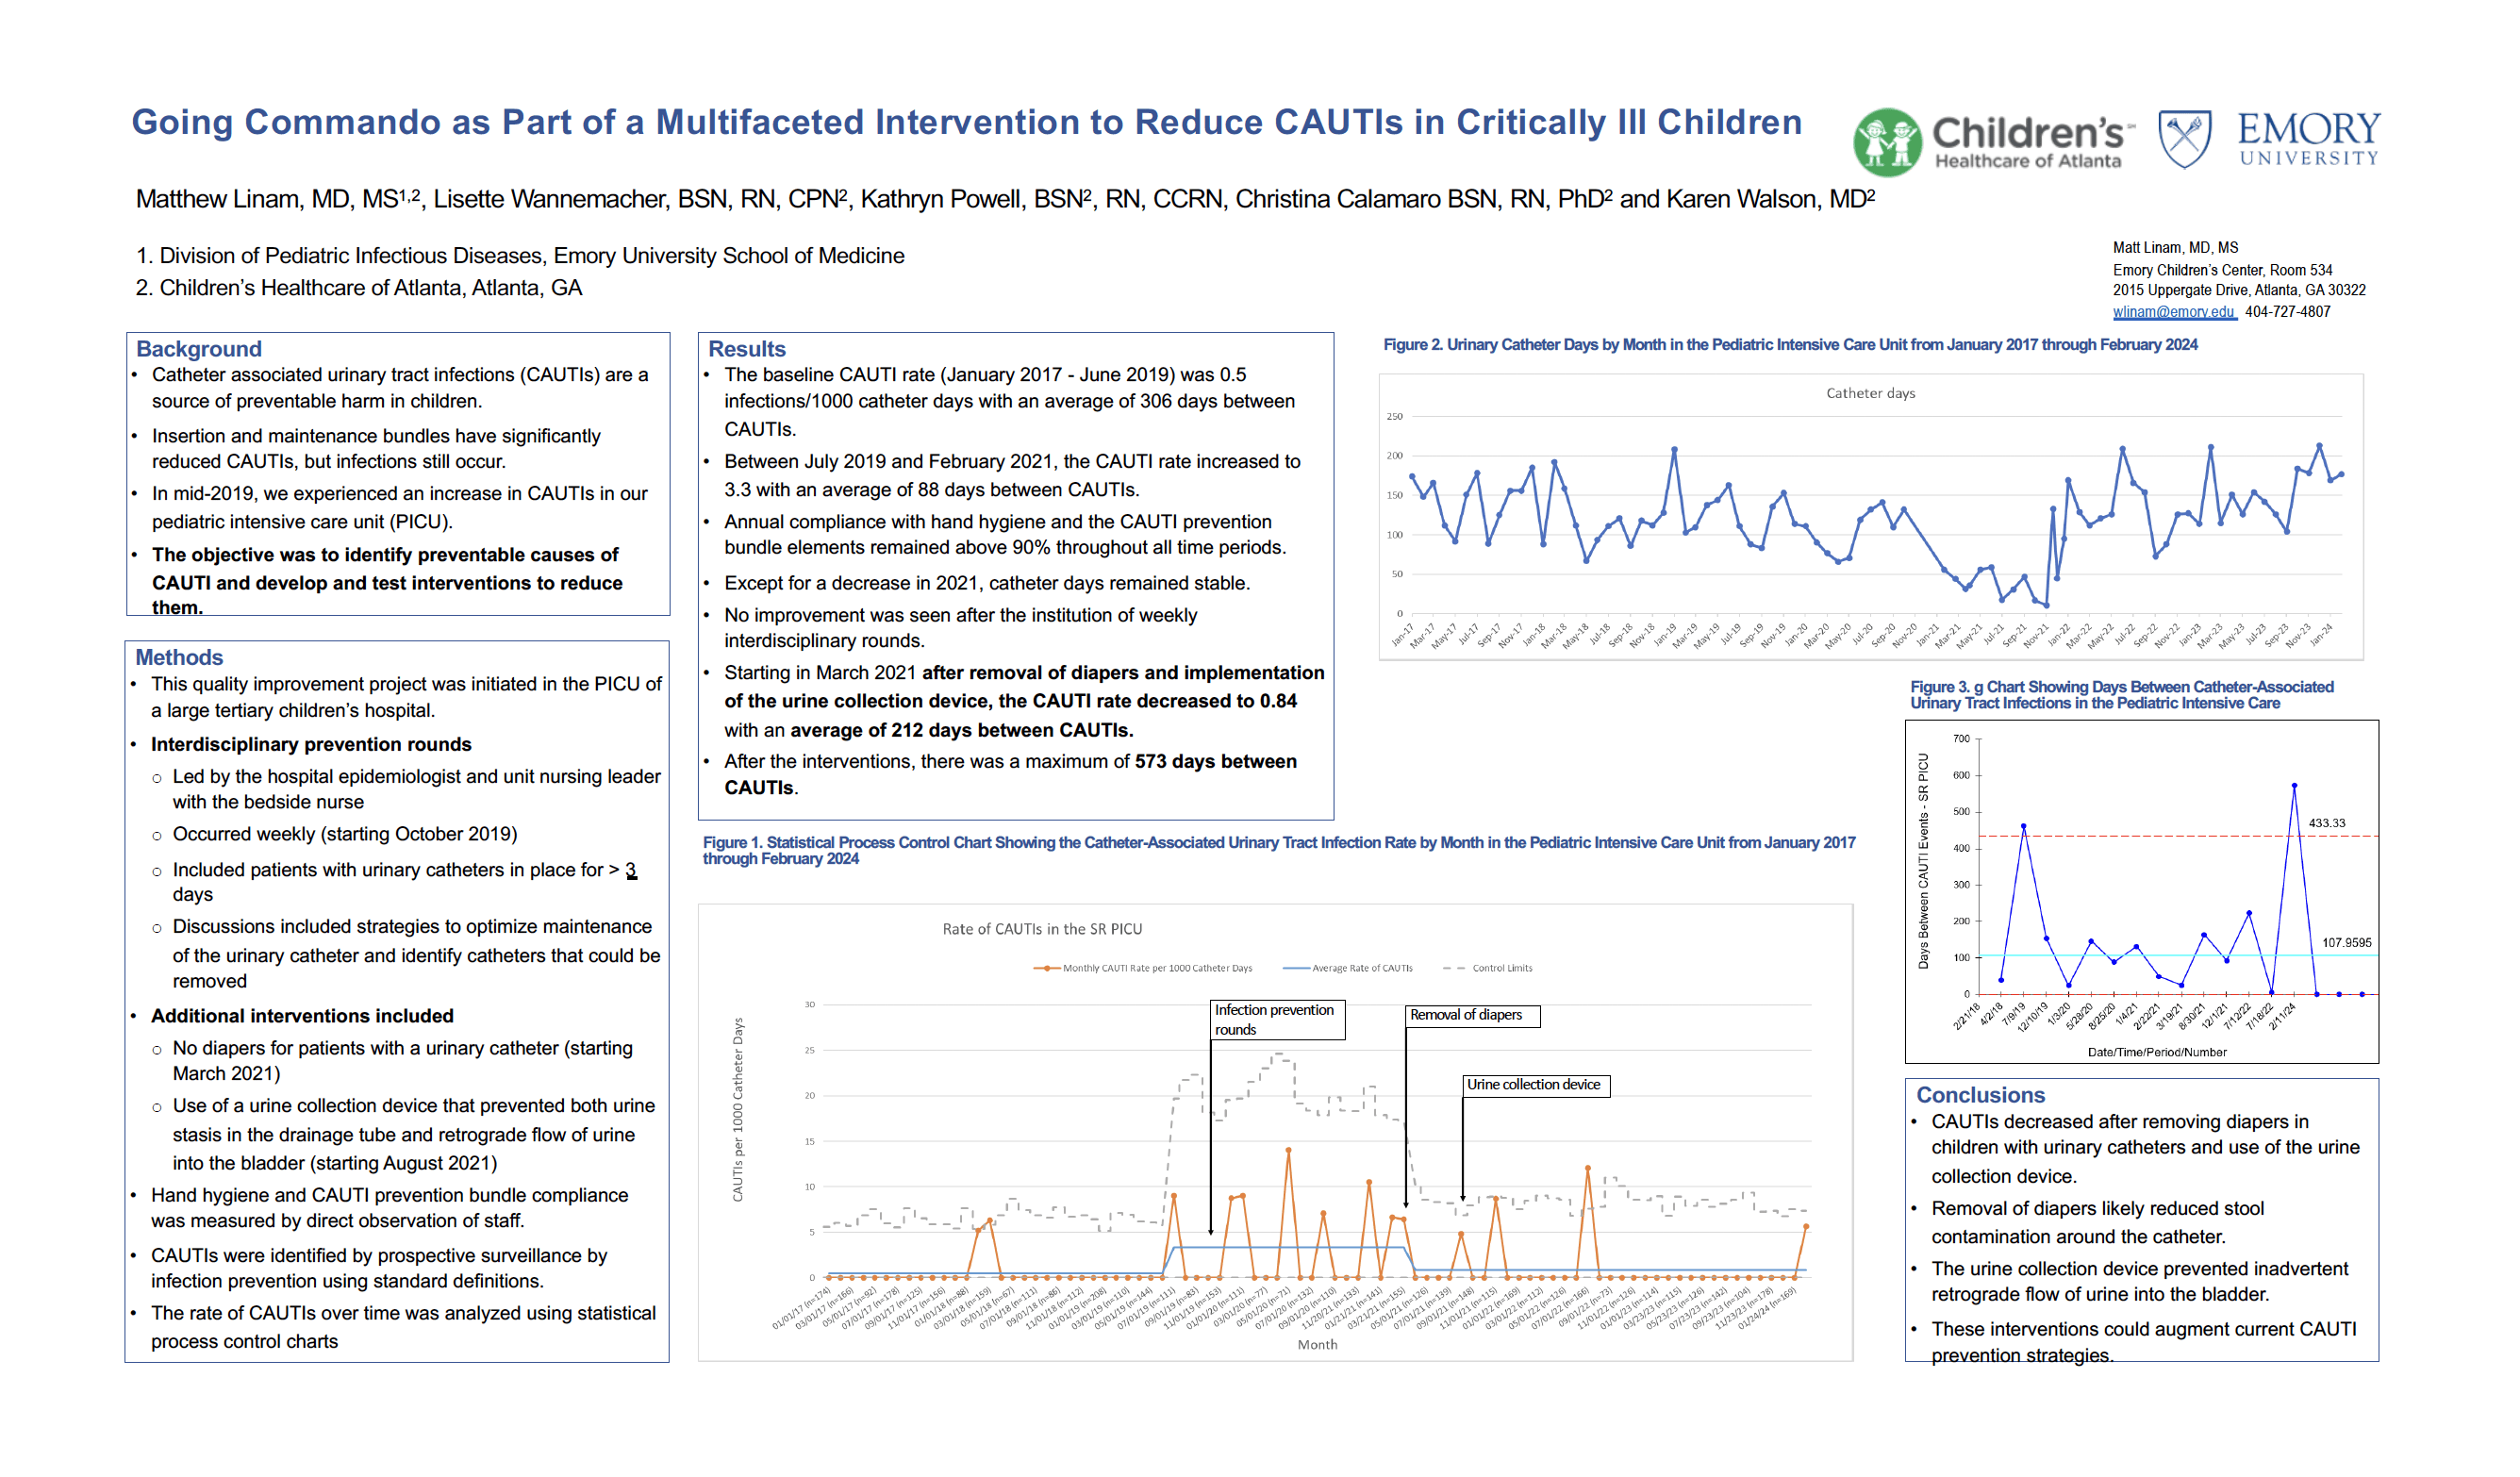The image size is (2520, 1477).
Task: Select the Conclusions section heading
Action: [1980, 1094]
